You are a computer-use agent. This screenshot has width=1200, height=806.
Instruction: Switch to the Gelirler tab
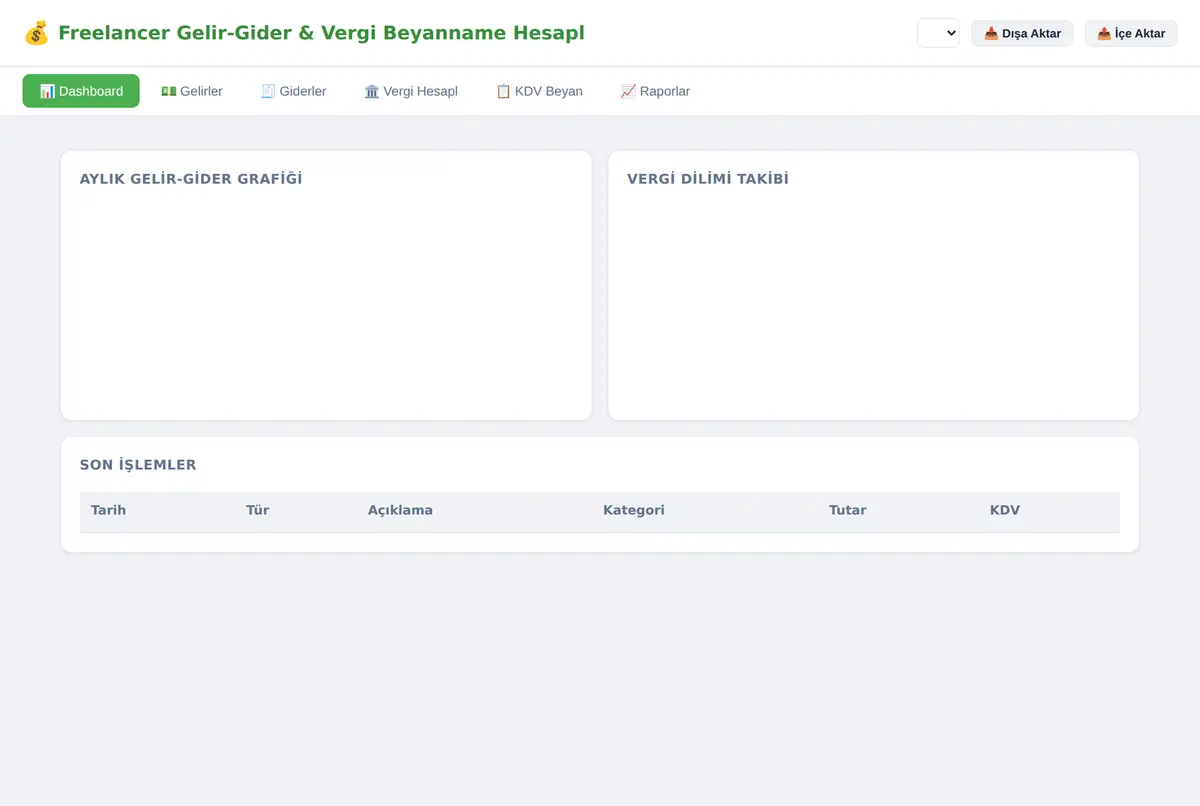(x=192, y=91)
